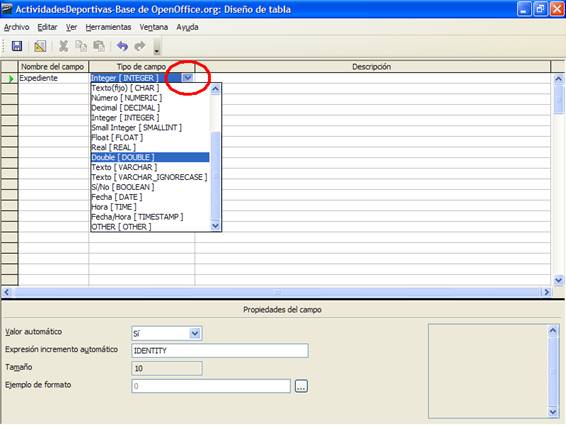This screenshot has height=425, width=566.
Task: Open the Archivo menu
Action: [17, 27]
